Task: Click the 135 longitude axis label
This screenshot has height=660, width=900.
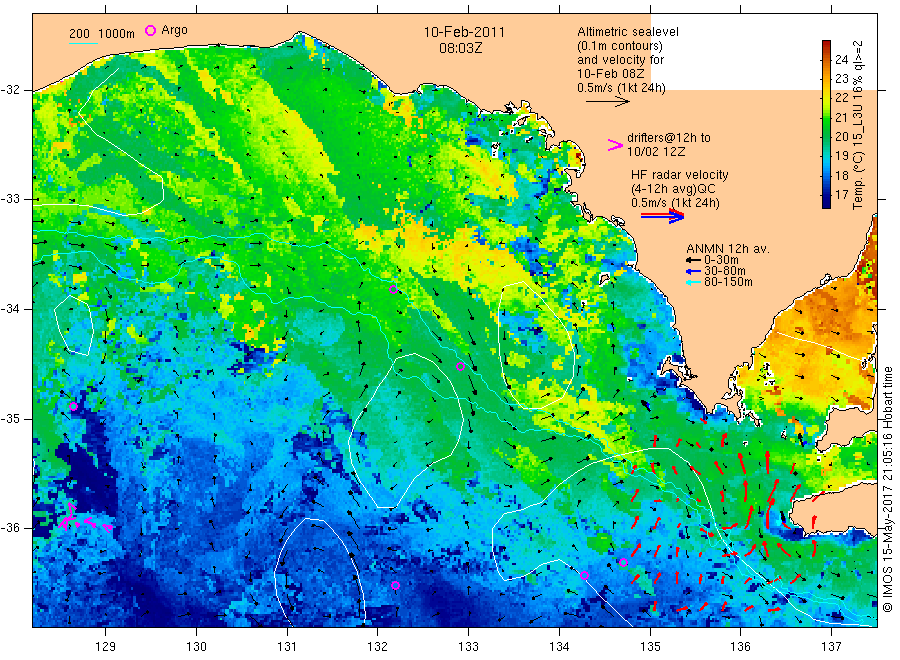Action: [650, 647]
